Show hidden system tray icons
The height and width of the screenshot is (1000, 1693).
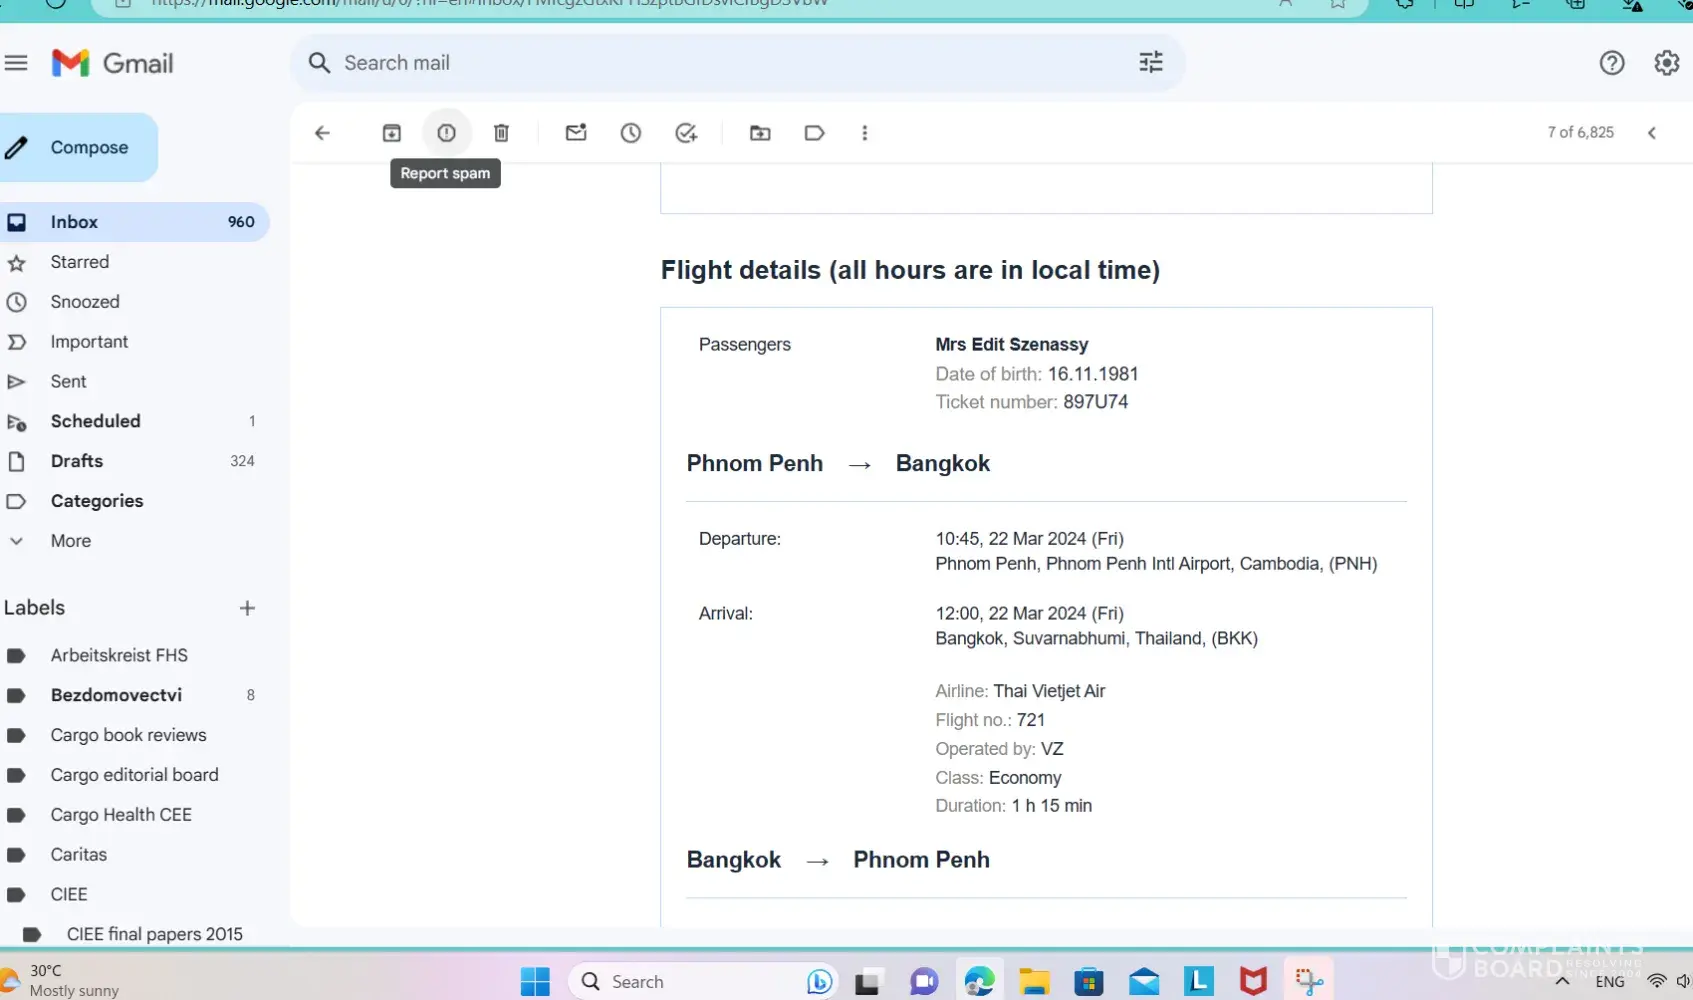(1562, 982)
